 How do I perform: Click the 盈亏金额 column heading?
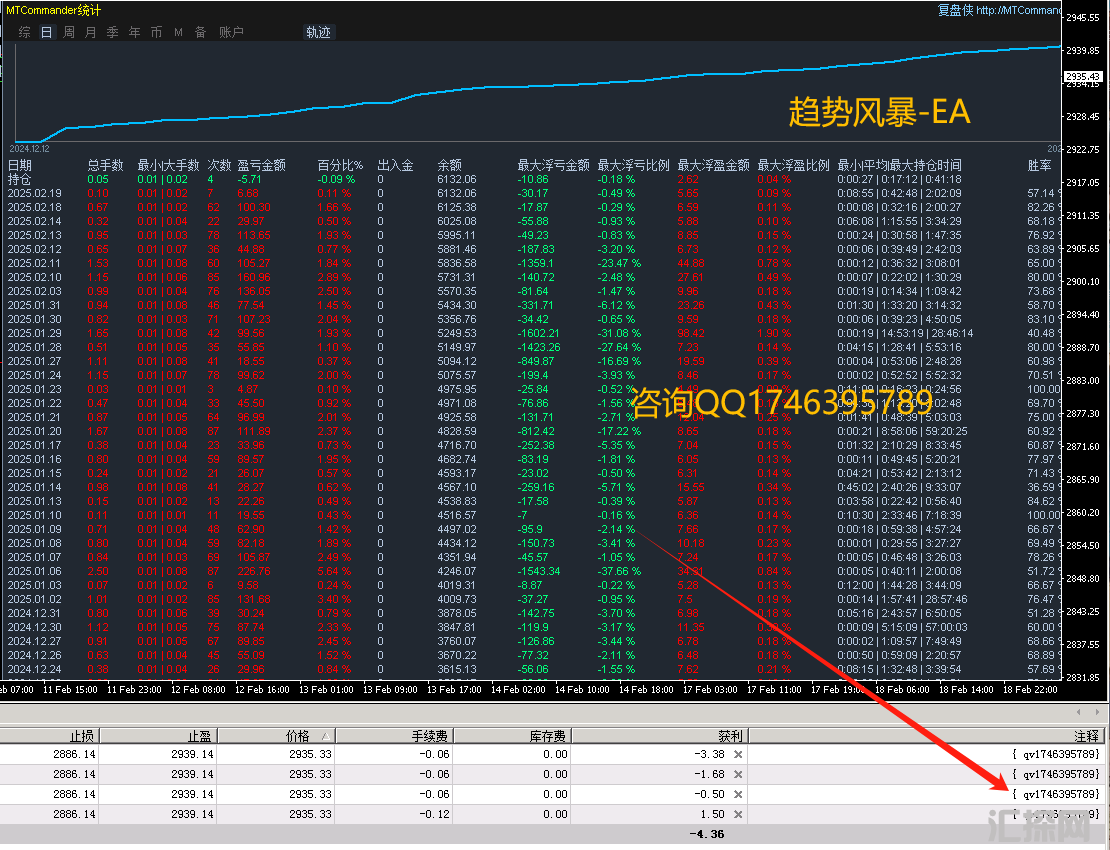(x=261, y=165)
